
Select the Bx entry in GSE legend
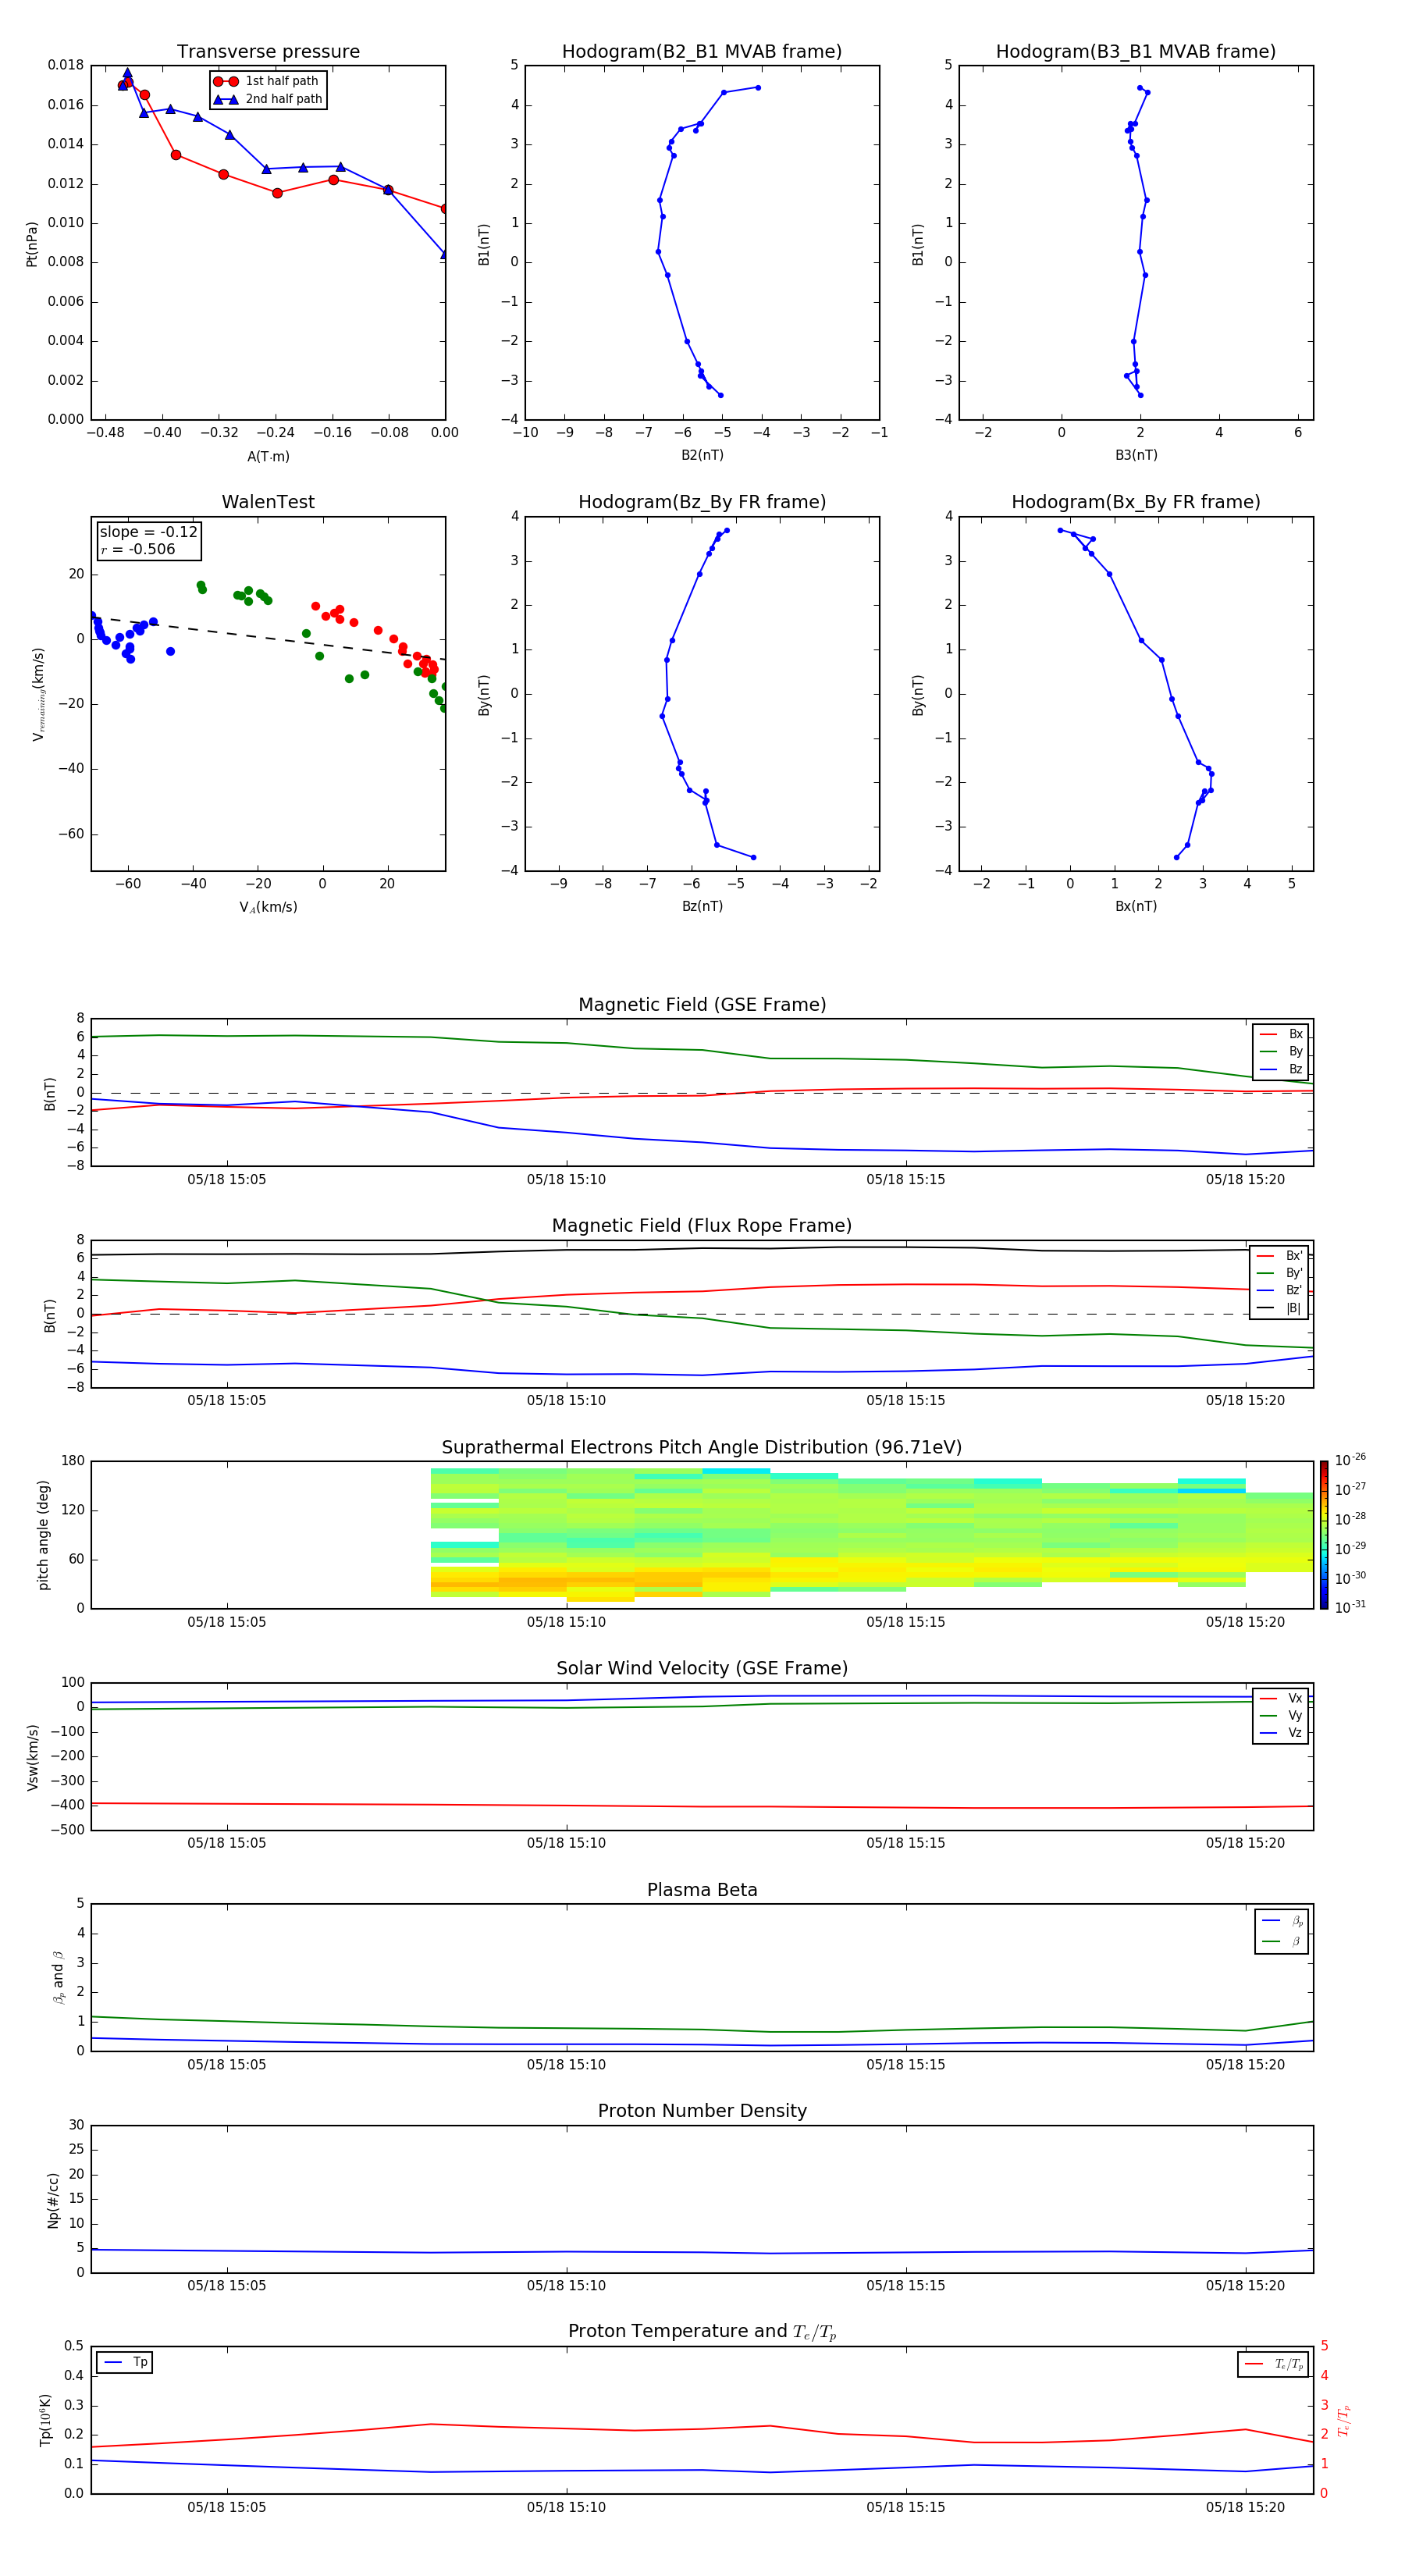(x=1281, y=1034)
